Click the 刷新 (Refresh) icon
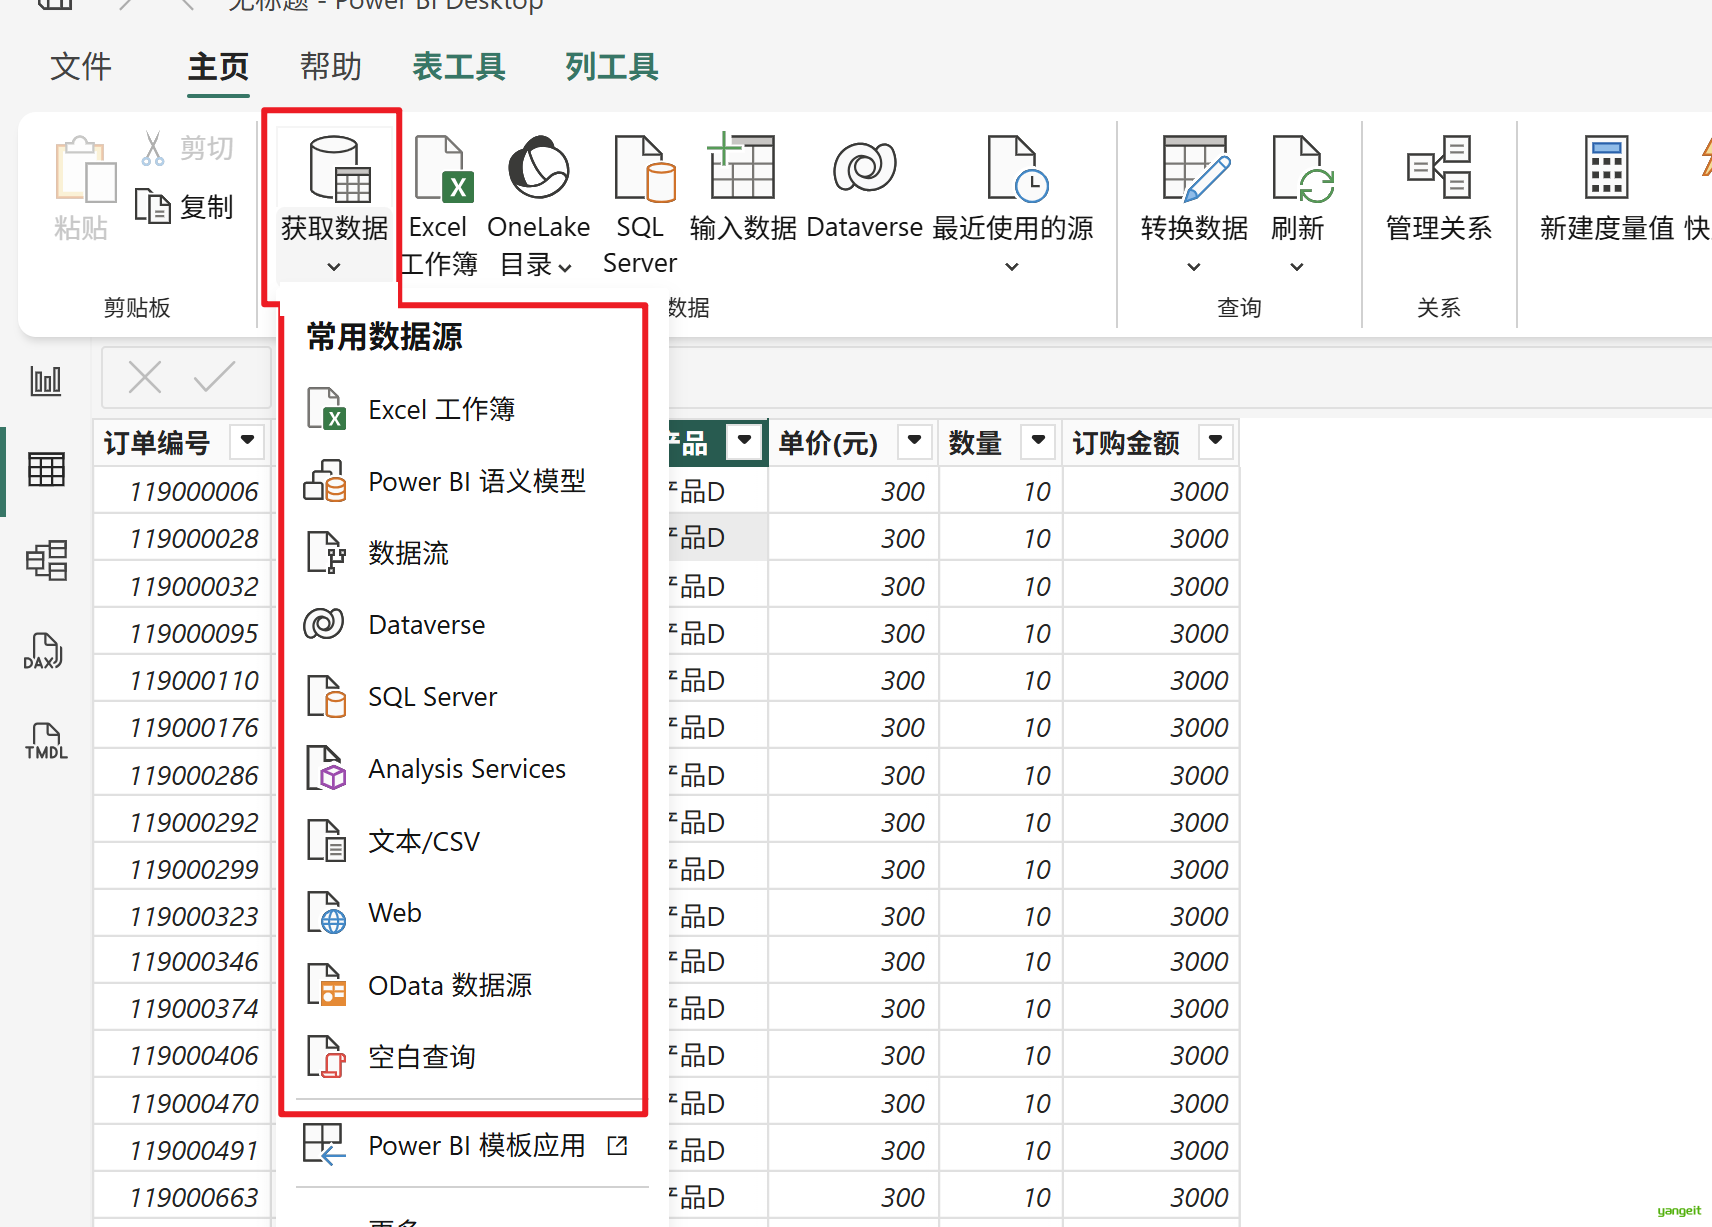 click(x=1298, y=168)
